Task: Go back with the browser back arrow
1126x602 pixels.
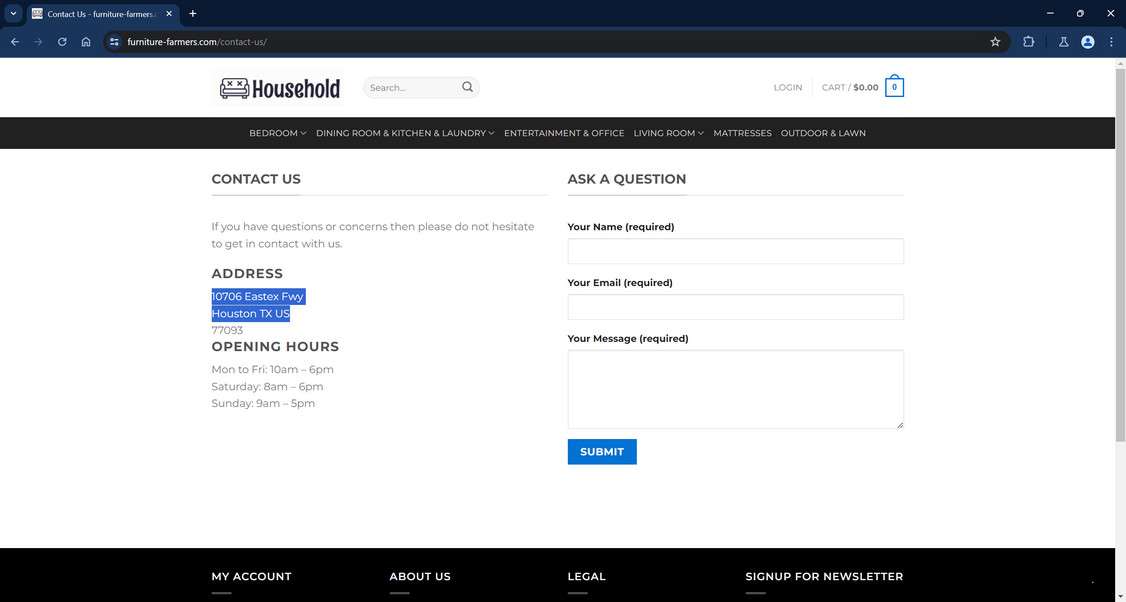Action: [x=14, y=42]
